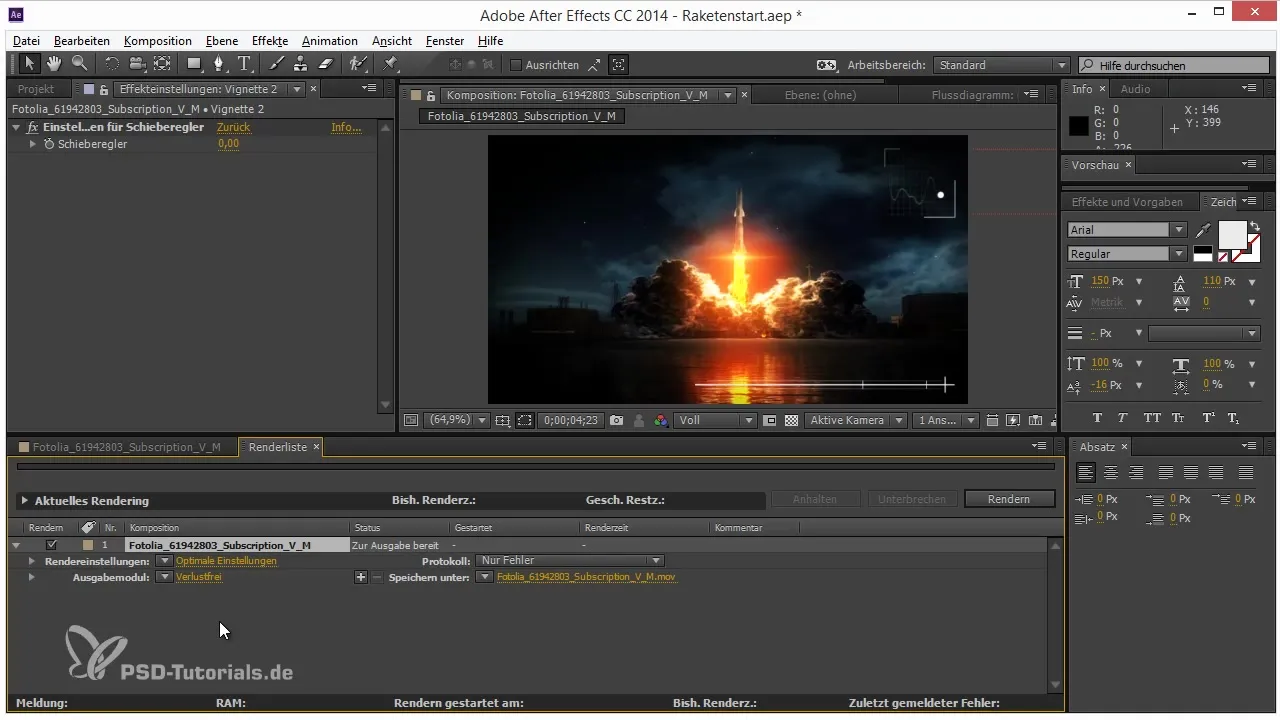Screen dimensions: 1280x720
Task: Open the Arbeitsbereich Standard dropdown
Action: pyautogui.click(x=1002, y=65)
